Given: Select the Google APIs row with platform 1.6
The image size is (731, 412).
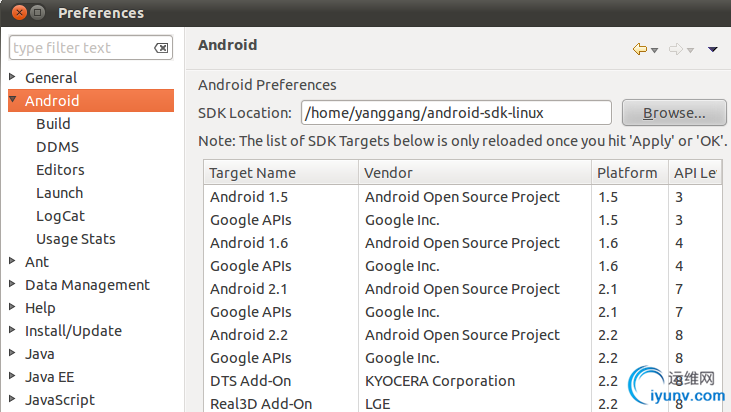Looking at the screenshot, I should [x=463, y=266].
